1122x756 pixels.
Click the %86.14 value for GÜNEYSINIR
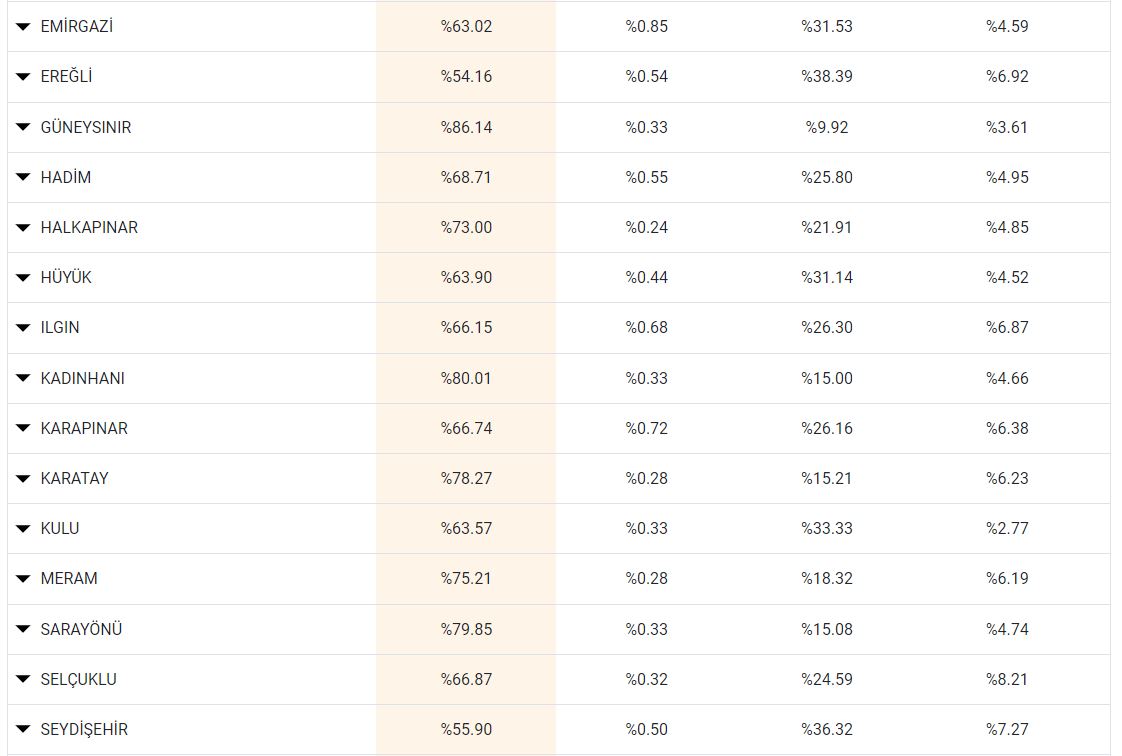[466, 127]
